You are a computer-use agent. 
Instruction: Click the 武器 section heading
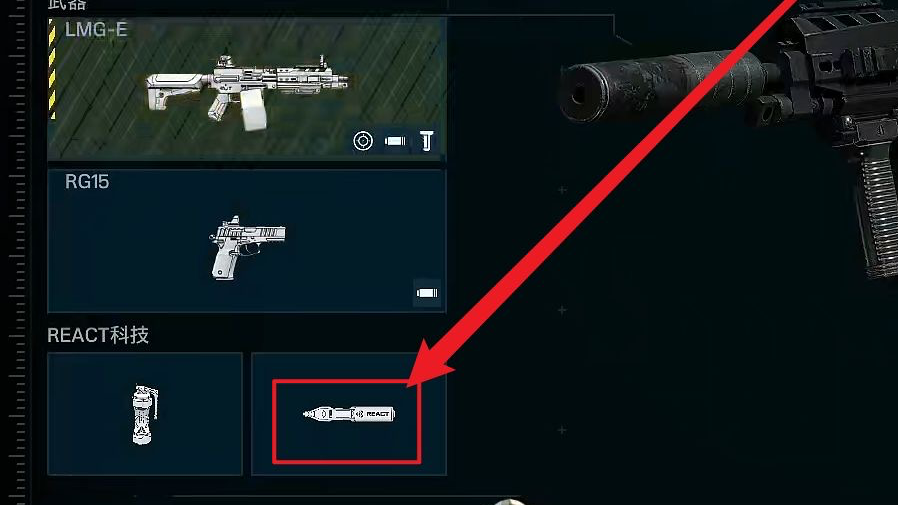click(66, 5)
